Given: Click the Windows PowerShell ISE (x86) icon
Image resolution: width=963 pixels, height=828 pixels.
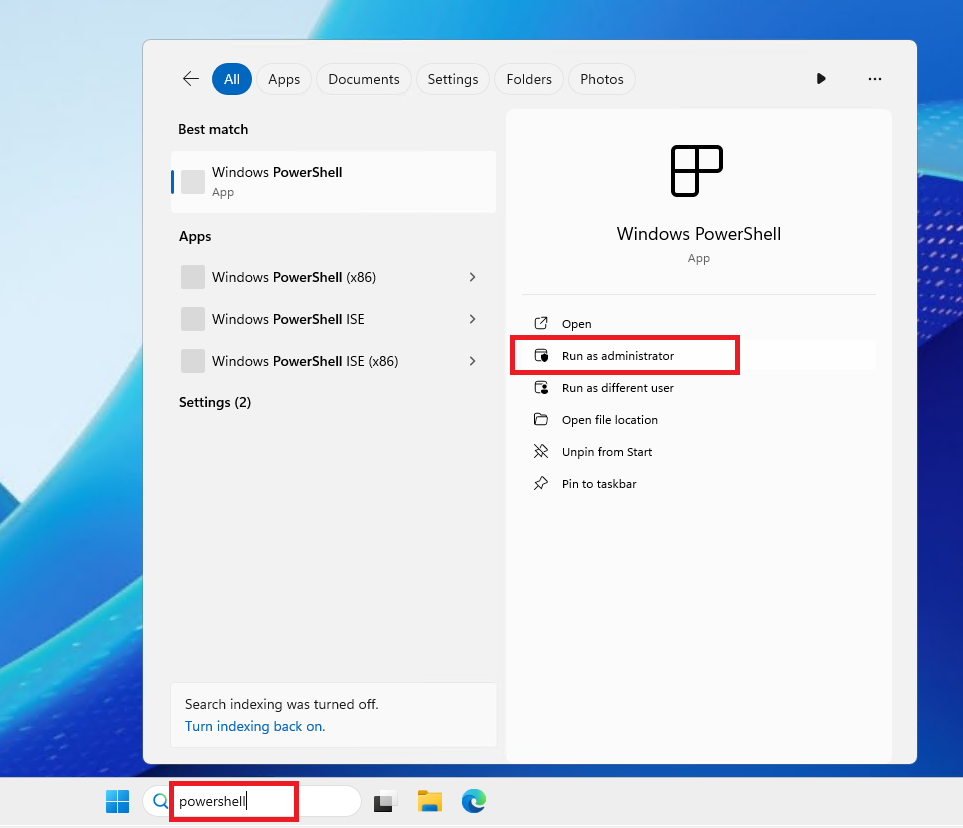Looking at the screenshot, I should [x=193, y=361].
